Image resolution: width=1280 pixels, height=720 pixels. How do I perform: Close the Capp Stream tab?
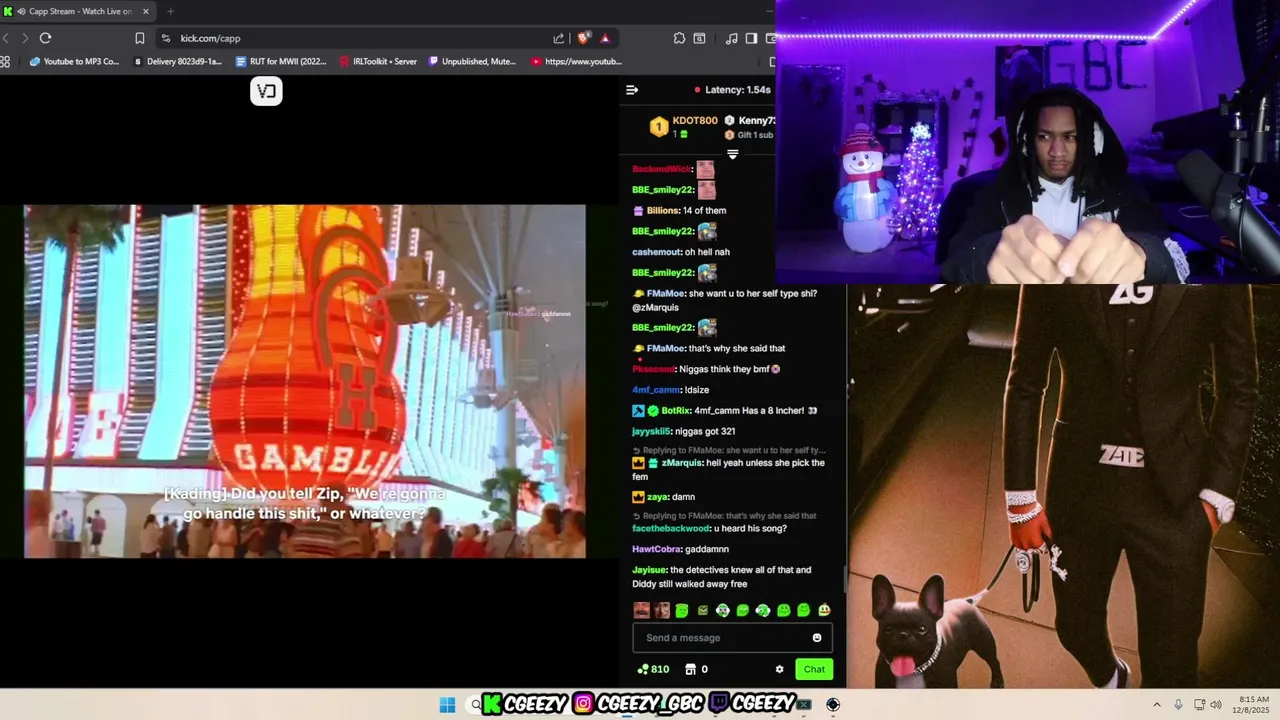(x=146, y=11)
